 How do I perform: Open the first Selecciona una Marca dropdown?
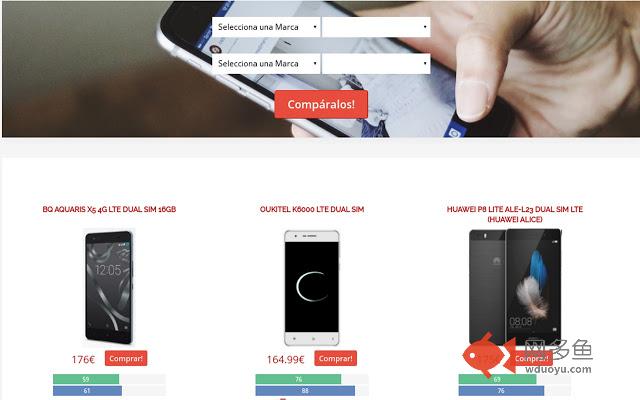(266, 27)
